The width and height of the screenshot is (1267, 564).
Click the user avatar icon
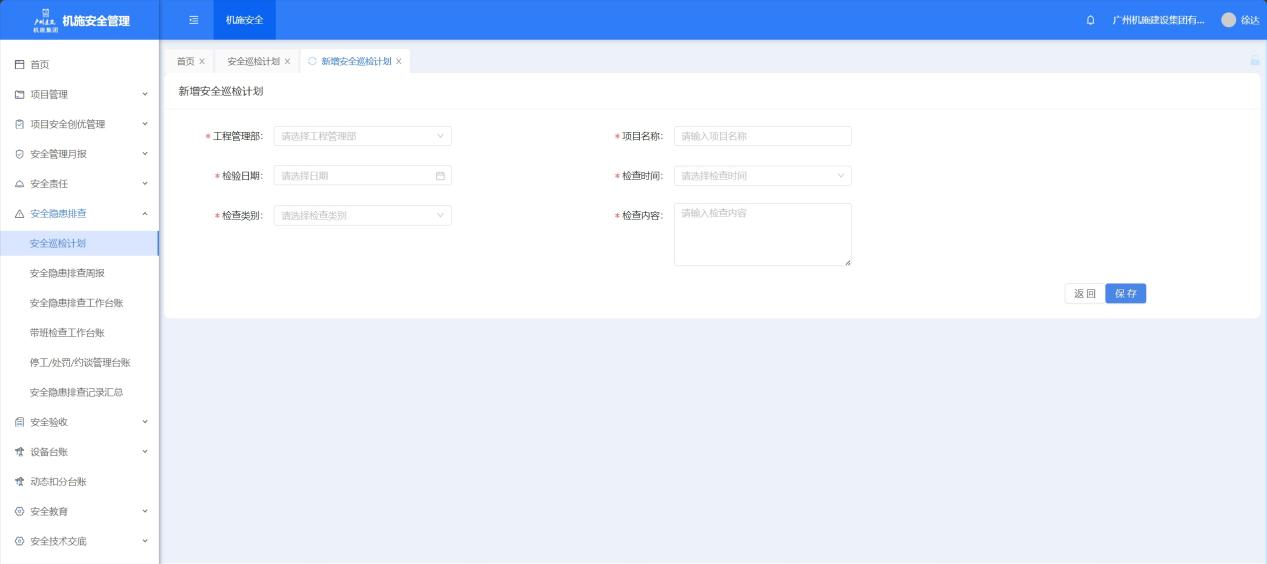tap(1228, 20)
